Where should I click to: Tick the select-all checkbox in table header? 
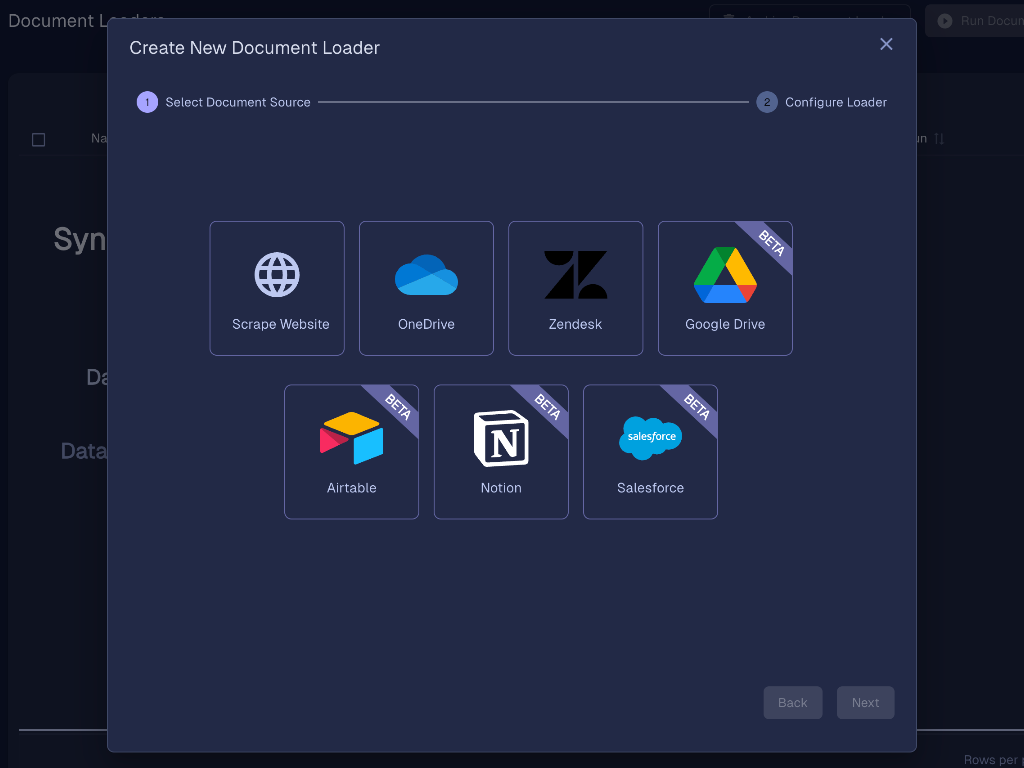tap(39, 139)
